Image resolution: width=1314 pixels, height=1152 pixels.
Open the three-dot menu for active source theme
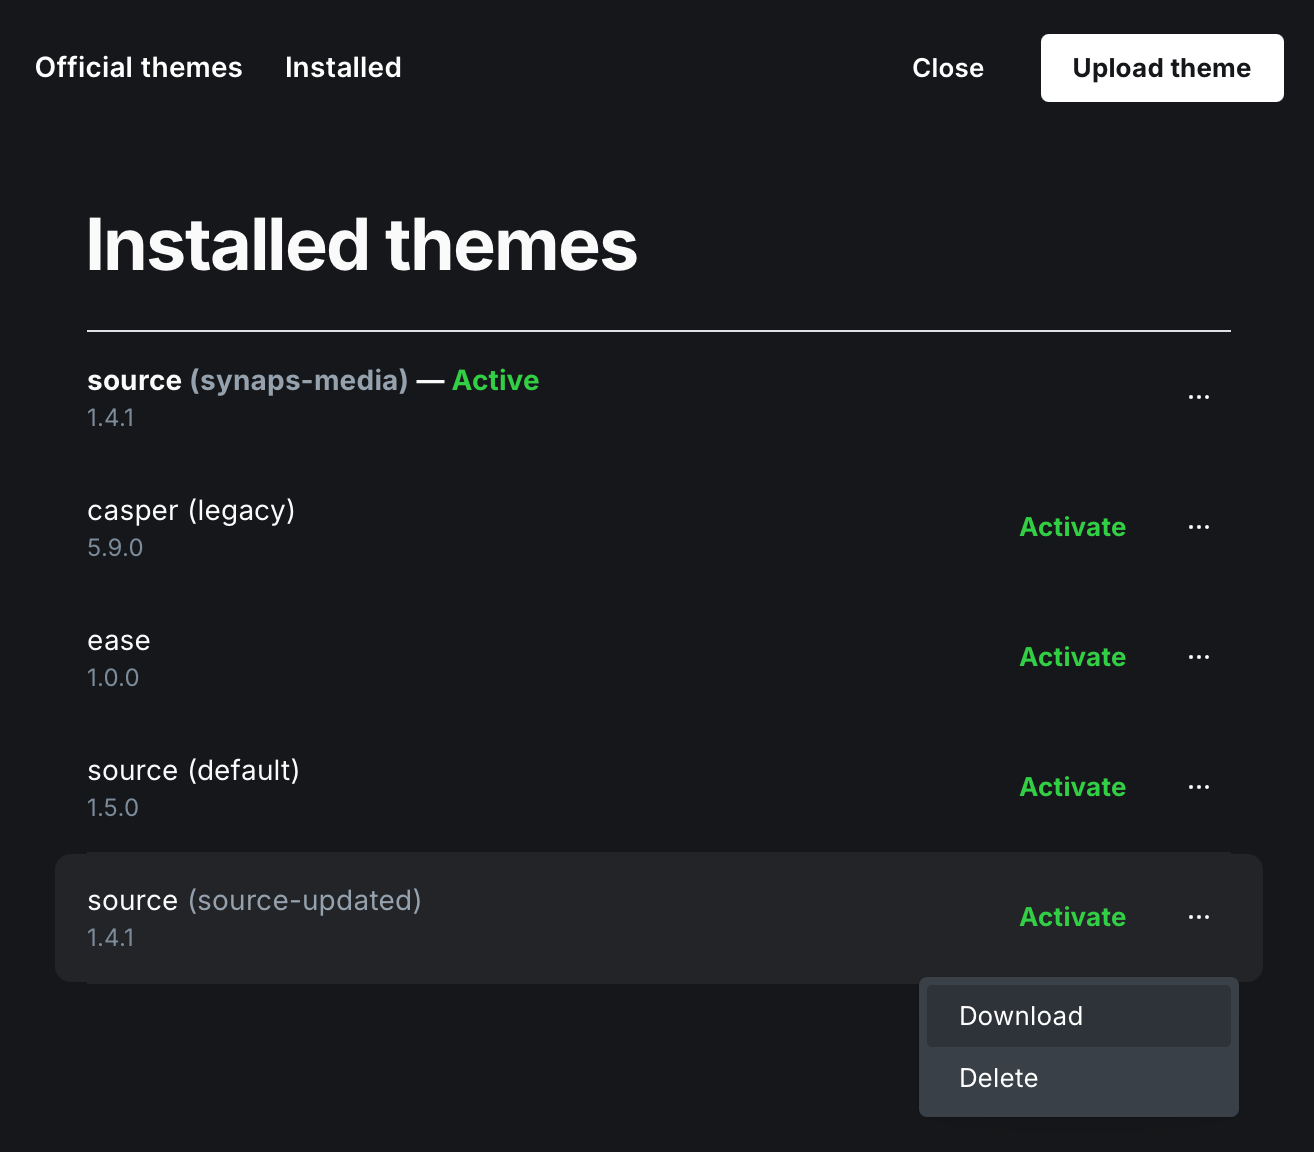(x=1198, y=397)
